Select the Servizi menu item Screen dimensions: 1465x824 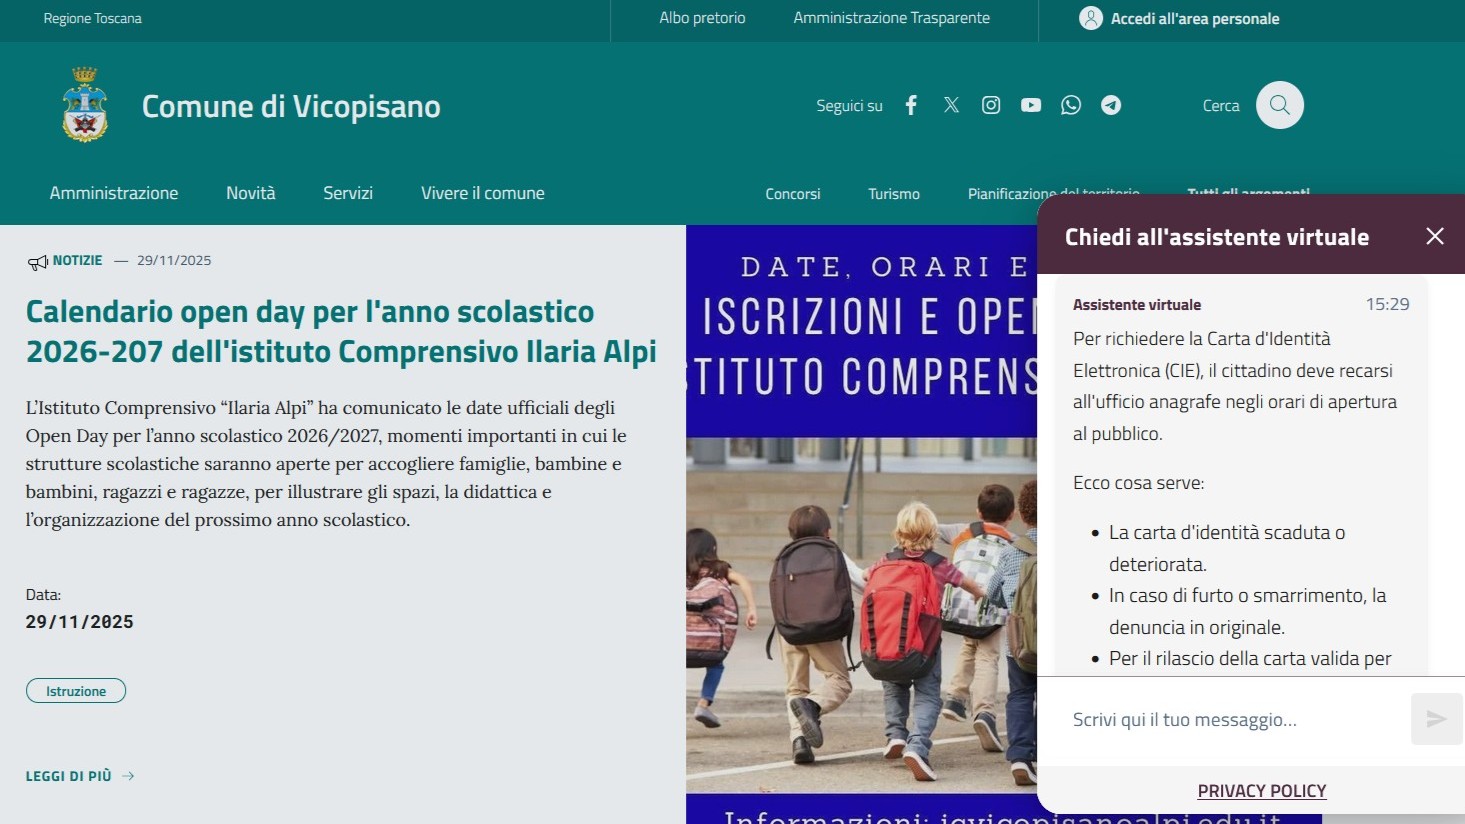click(348, 193)
